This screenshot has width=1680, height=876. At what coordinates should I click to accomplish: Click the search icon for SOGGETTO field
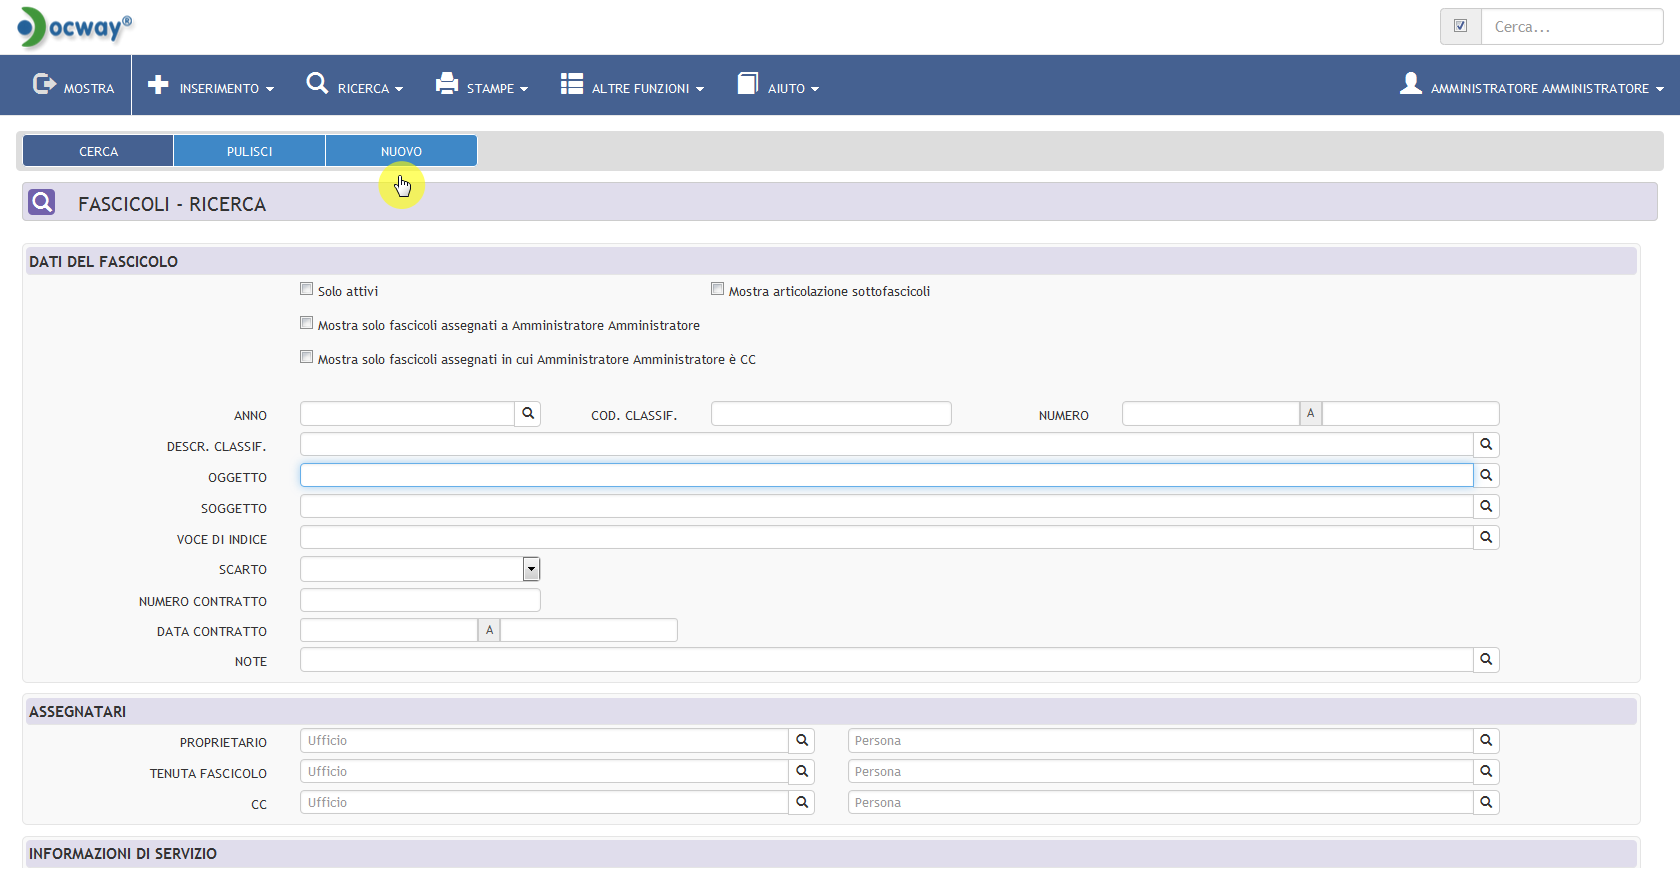[x=1486, y=507]
